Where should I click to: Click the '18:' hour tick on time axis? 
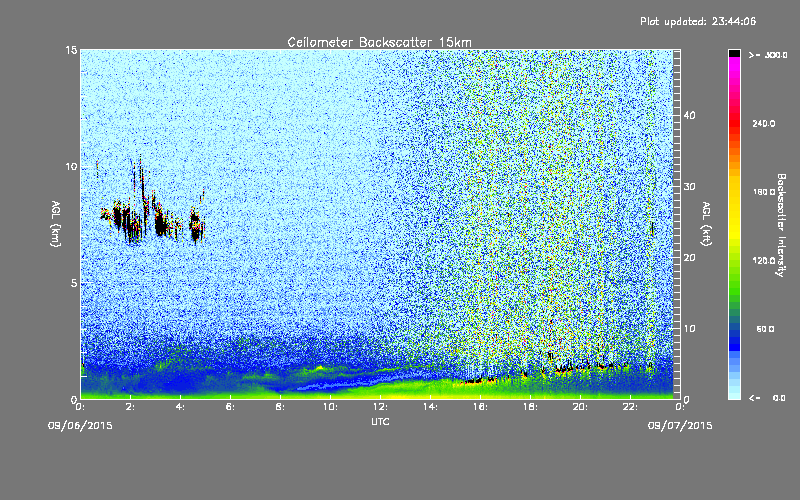click(531, 407)
